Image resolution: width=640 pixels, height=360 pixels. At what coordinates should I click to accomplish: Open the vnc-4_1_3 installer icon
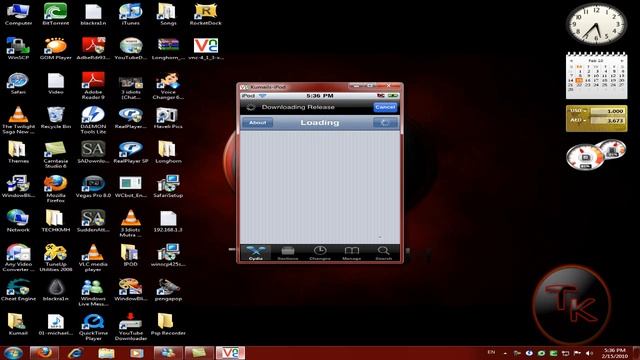206,49
